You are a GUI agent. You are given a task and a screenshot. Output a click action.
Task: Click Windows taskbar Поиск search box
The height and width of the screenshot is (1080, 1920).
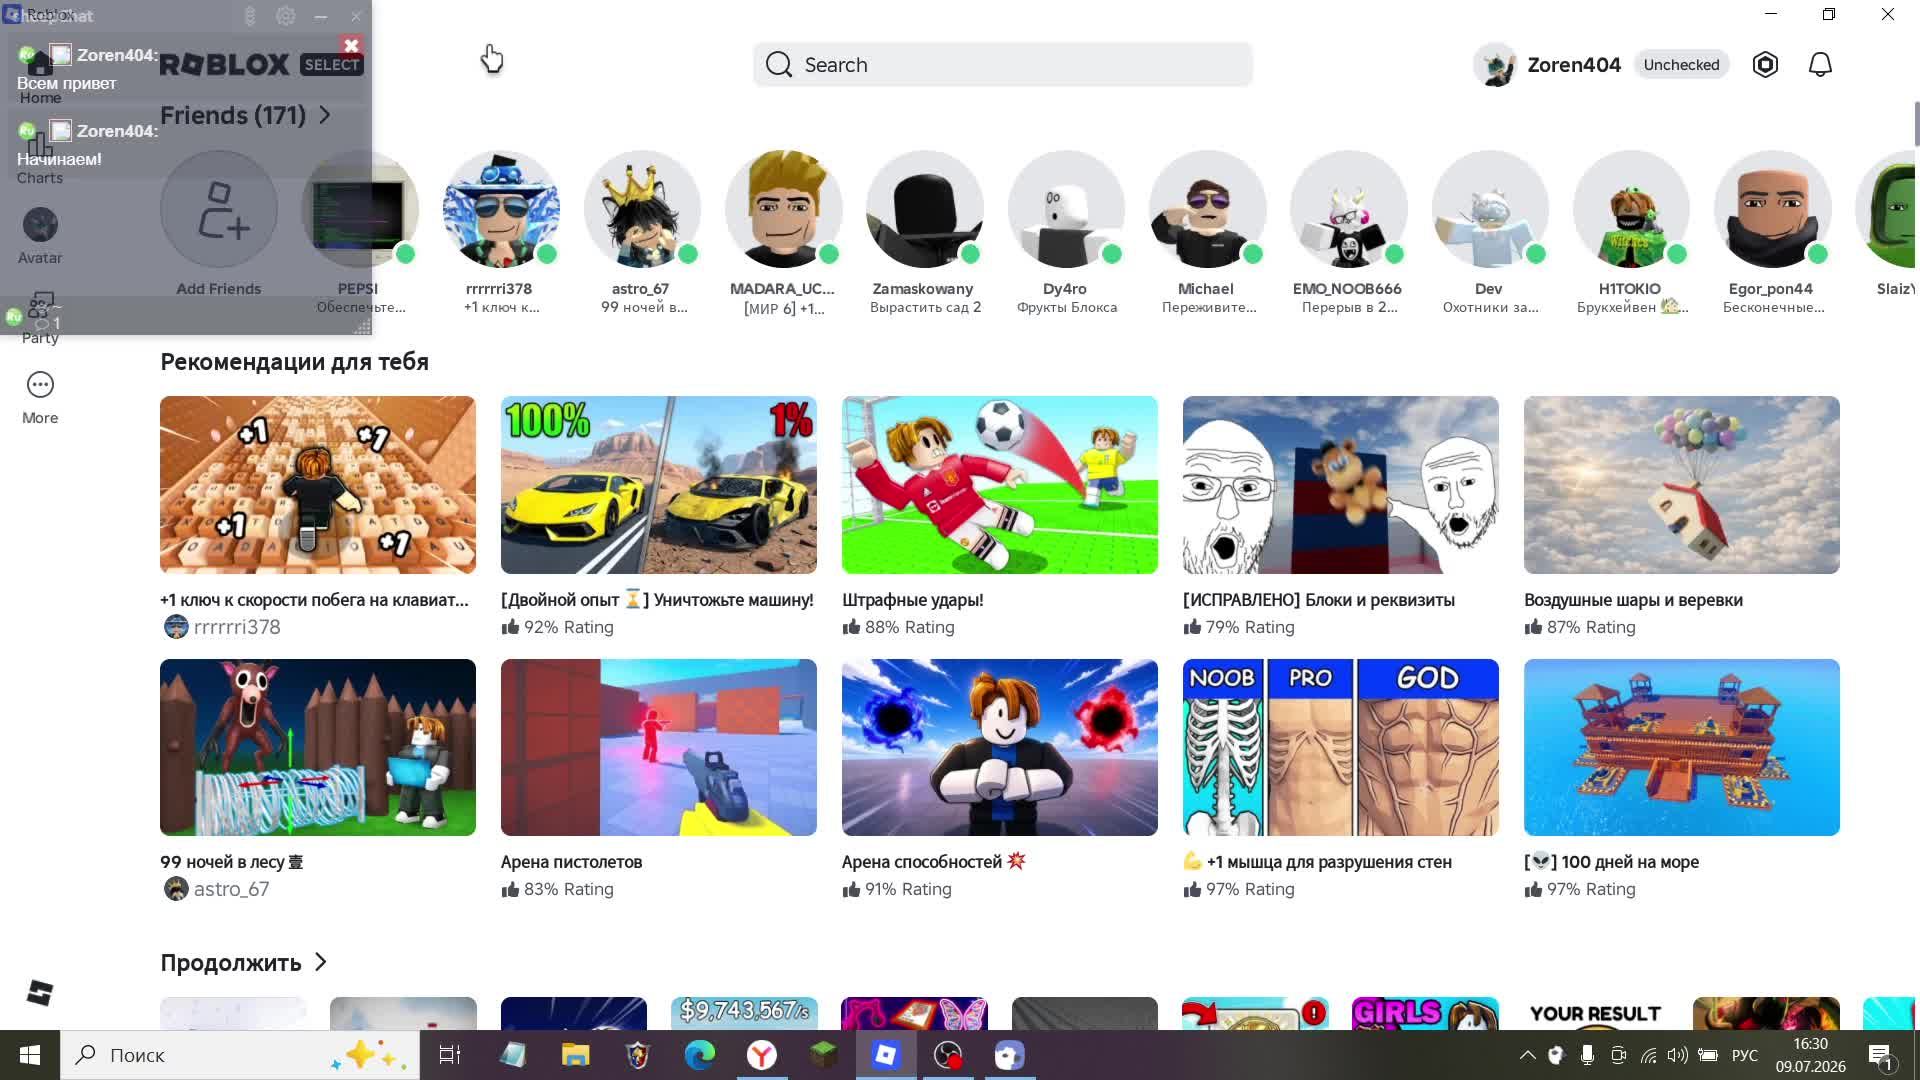[240, 1055]
